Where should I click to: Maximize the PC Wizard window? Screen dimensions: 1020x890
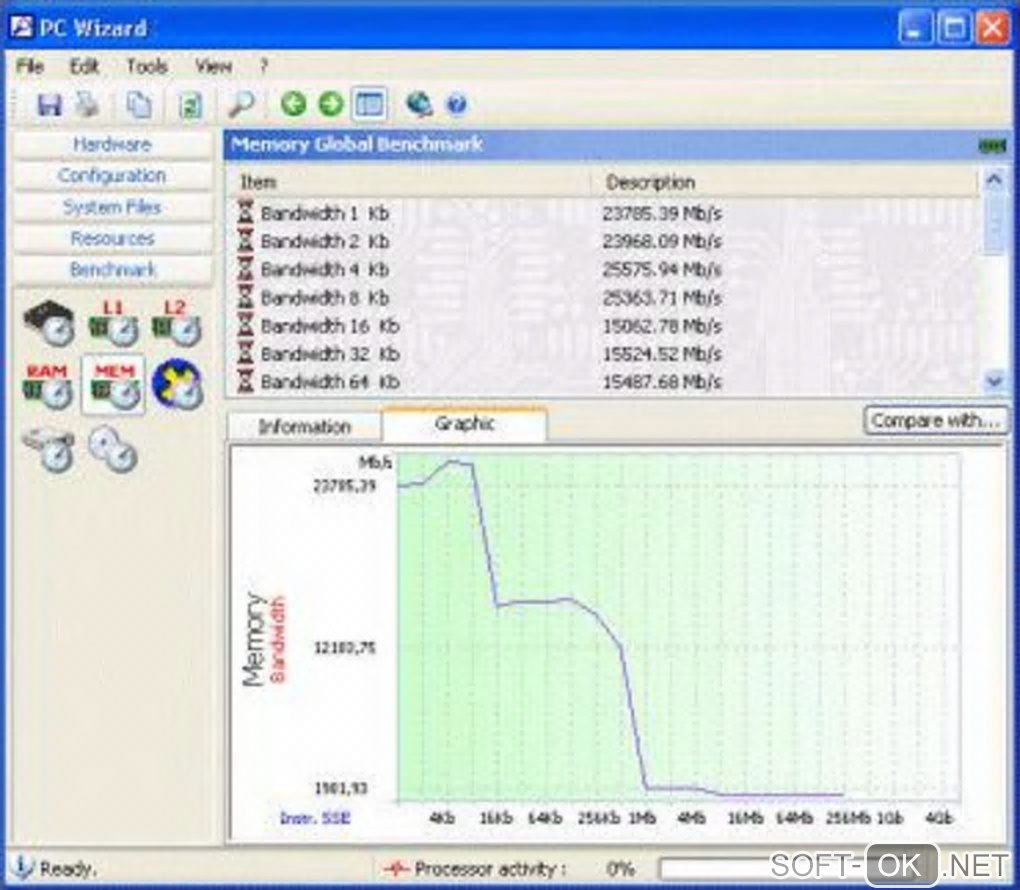click(x=954, y=28)
